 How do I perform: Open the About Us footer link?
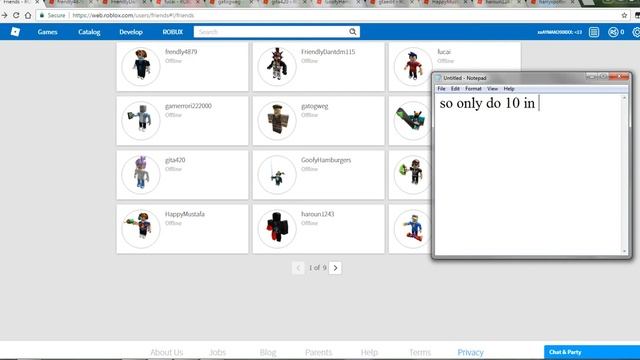pyautogui.click(x=167, y=352)
